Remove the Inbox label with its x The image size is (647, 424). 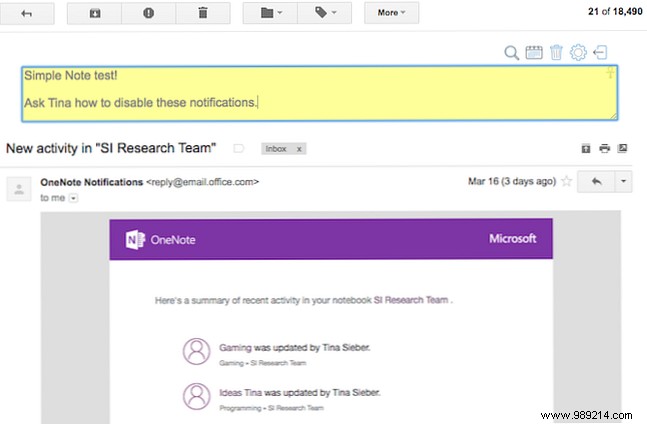tap(299, 149)
